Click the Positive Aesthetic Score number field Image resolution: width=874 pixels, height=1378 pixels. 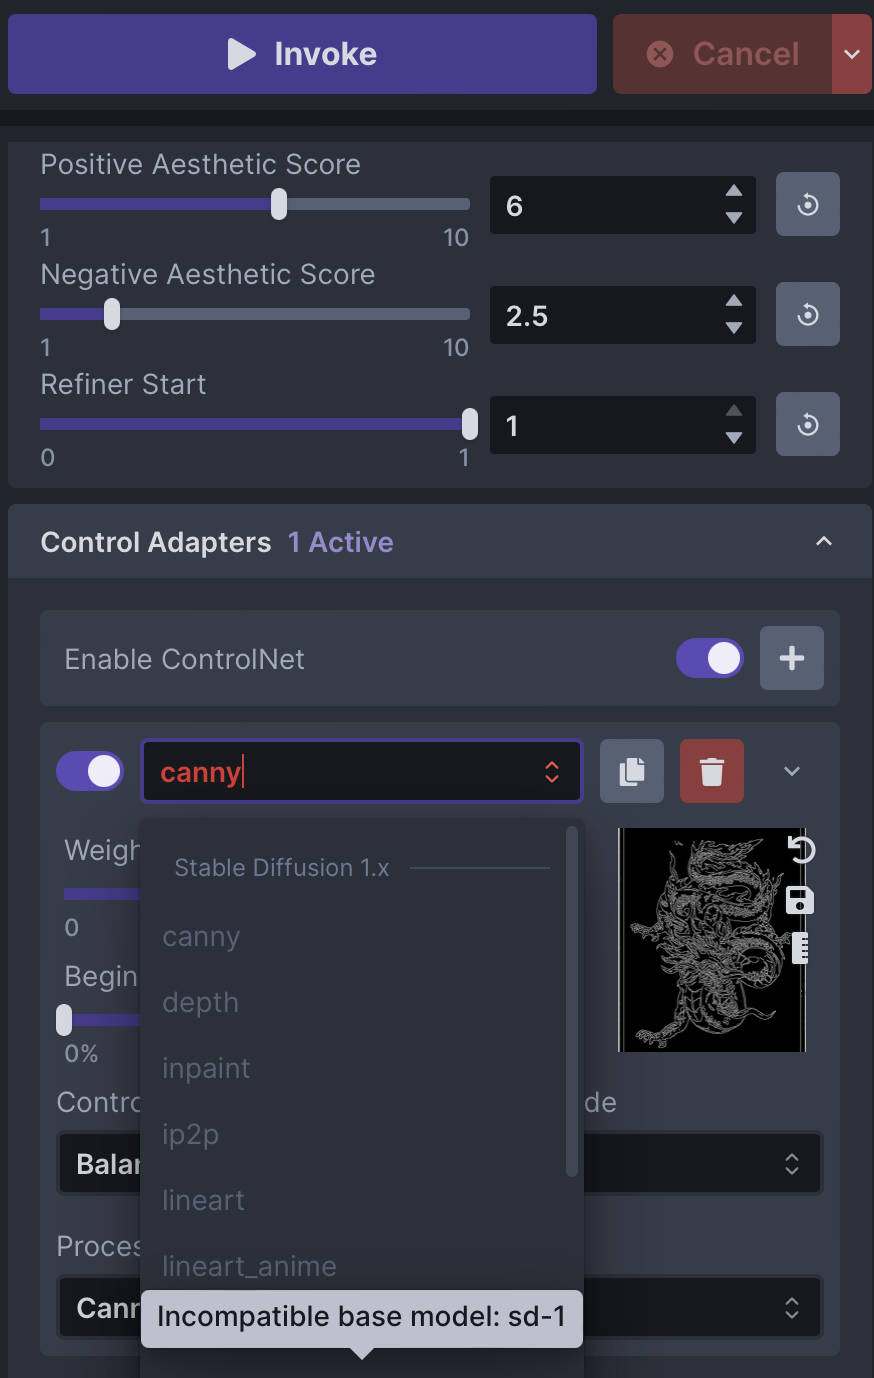click(600, 204)
